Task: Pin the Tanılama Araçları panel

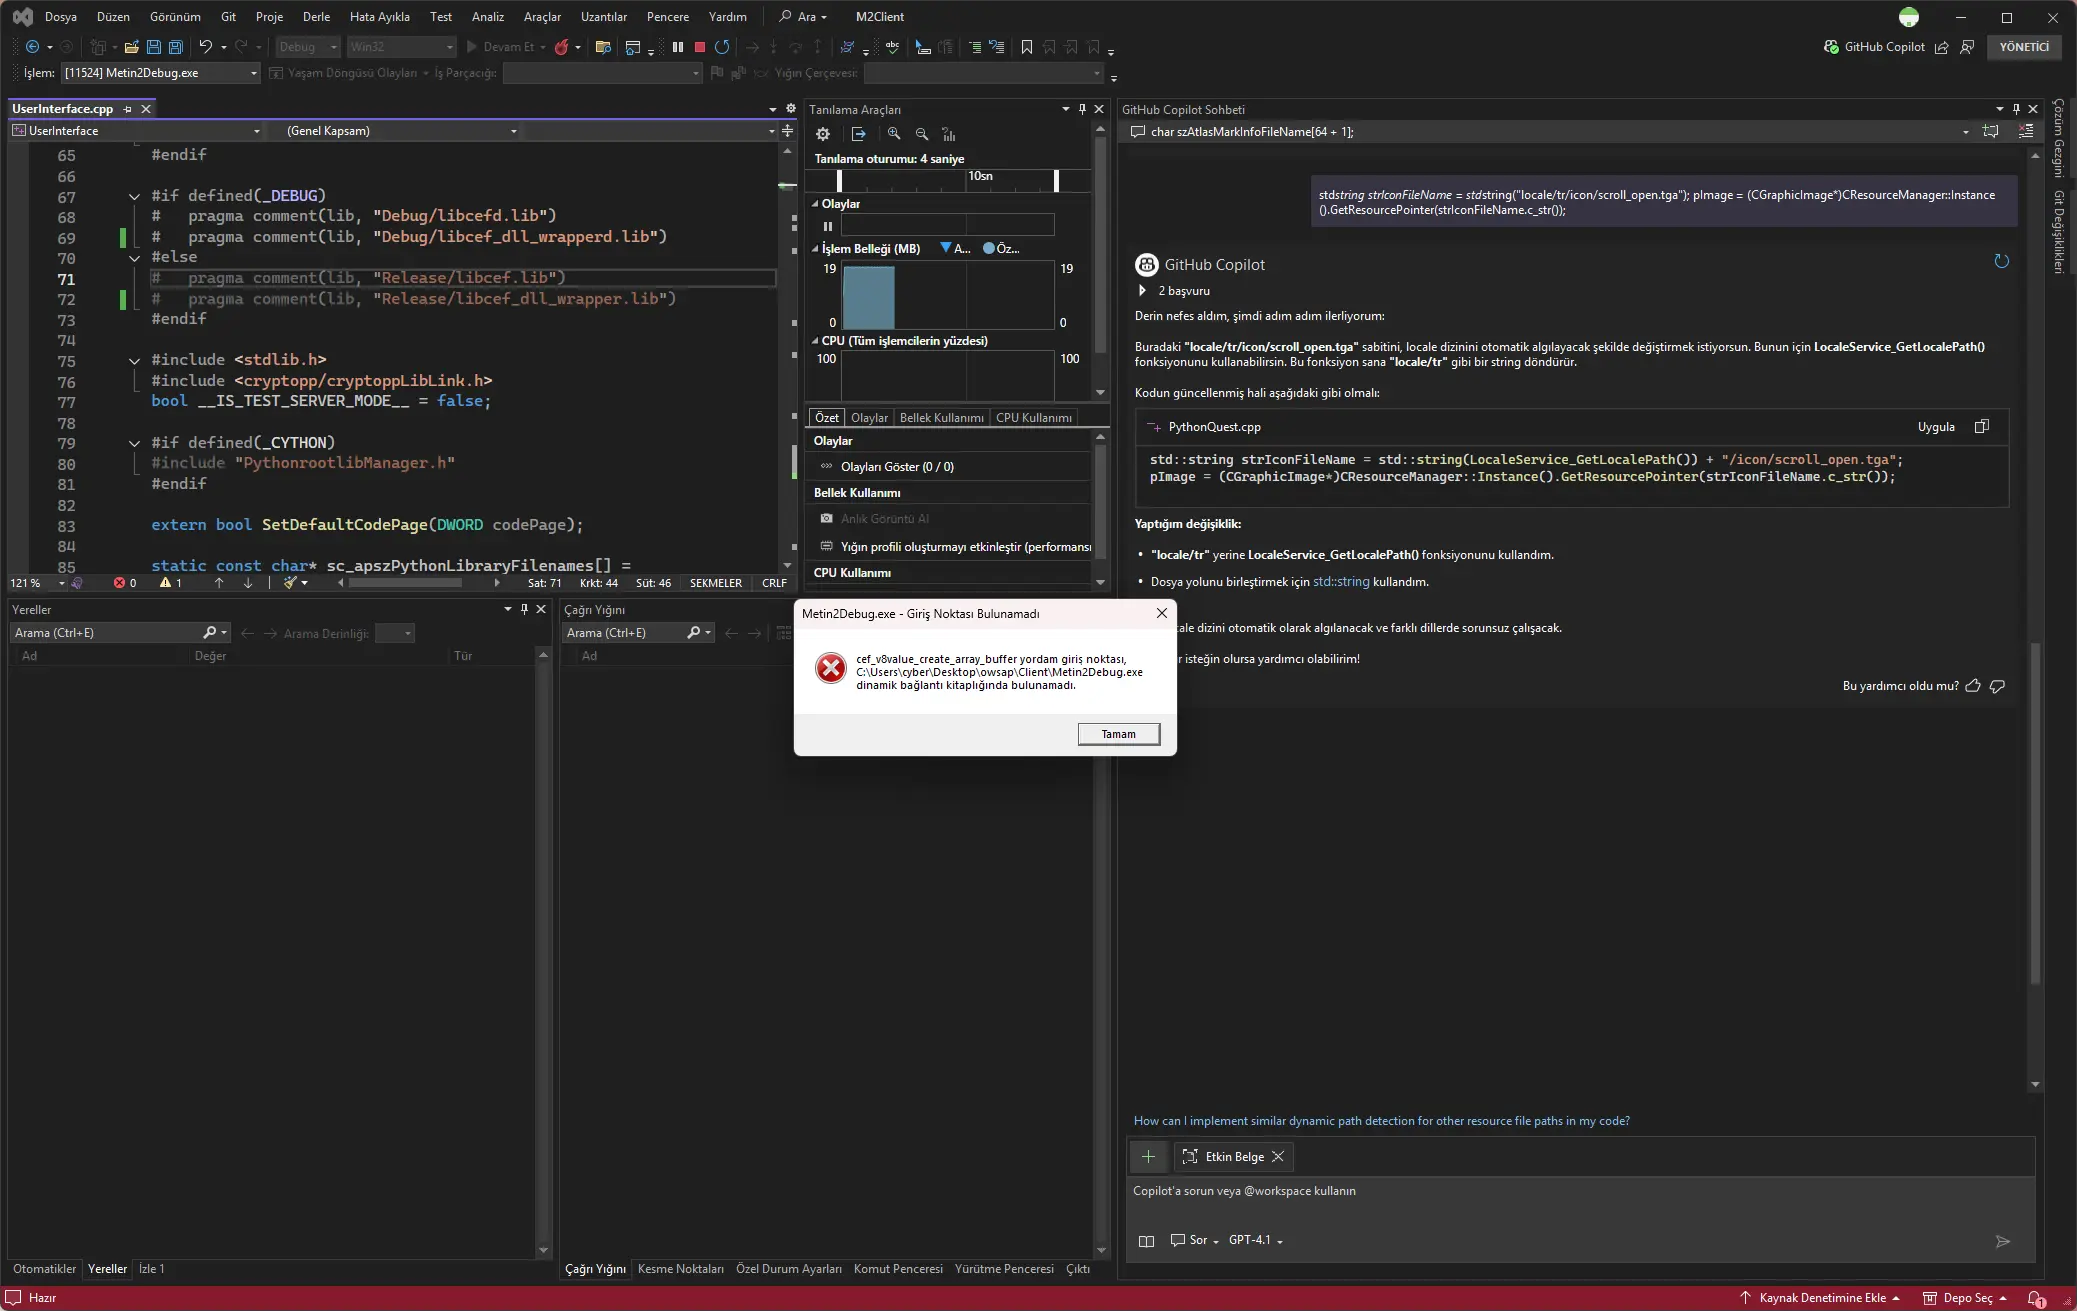Action: 1082,109
